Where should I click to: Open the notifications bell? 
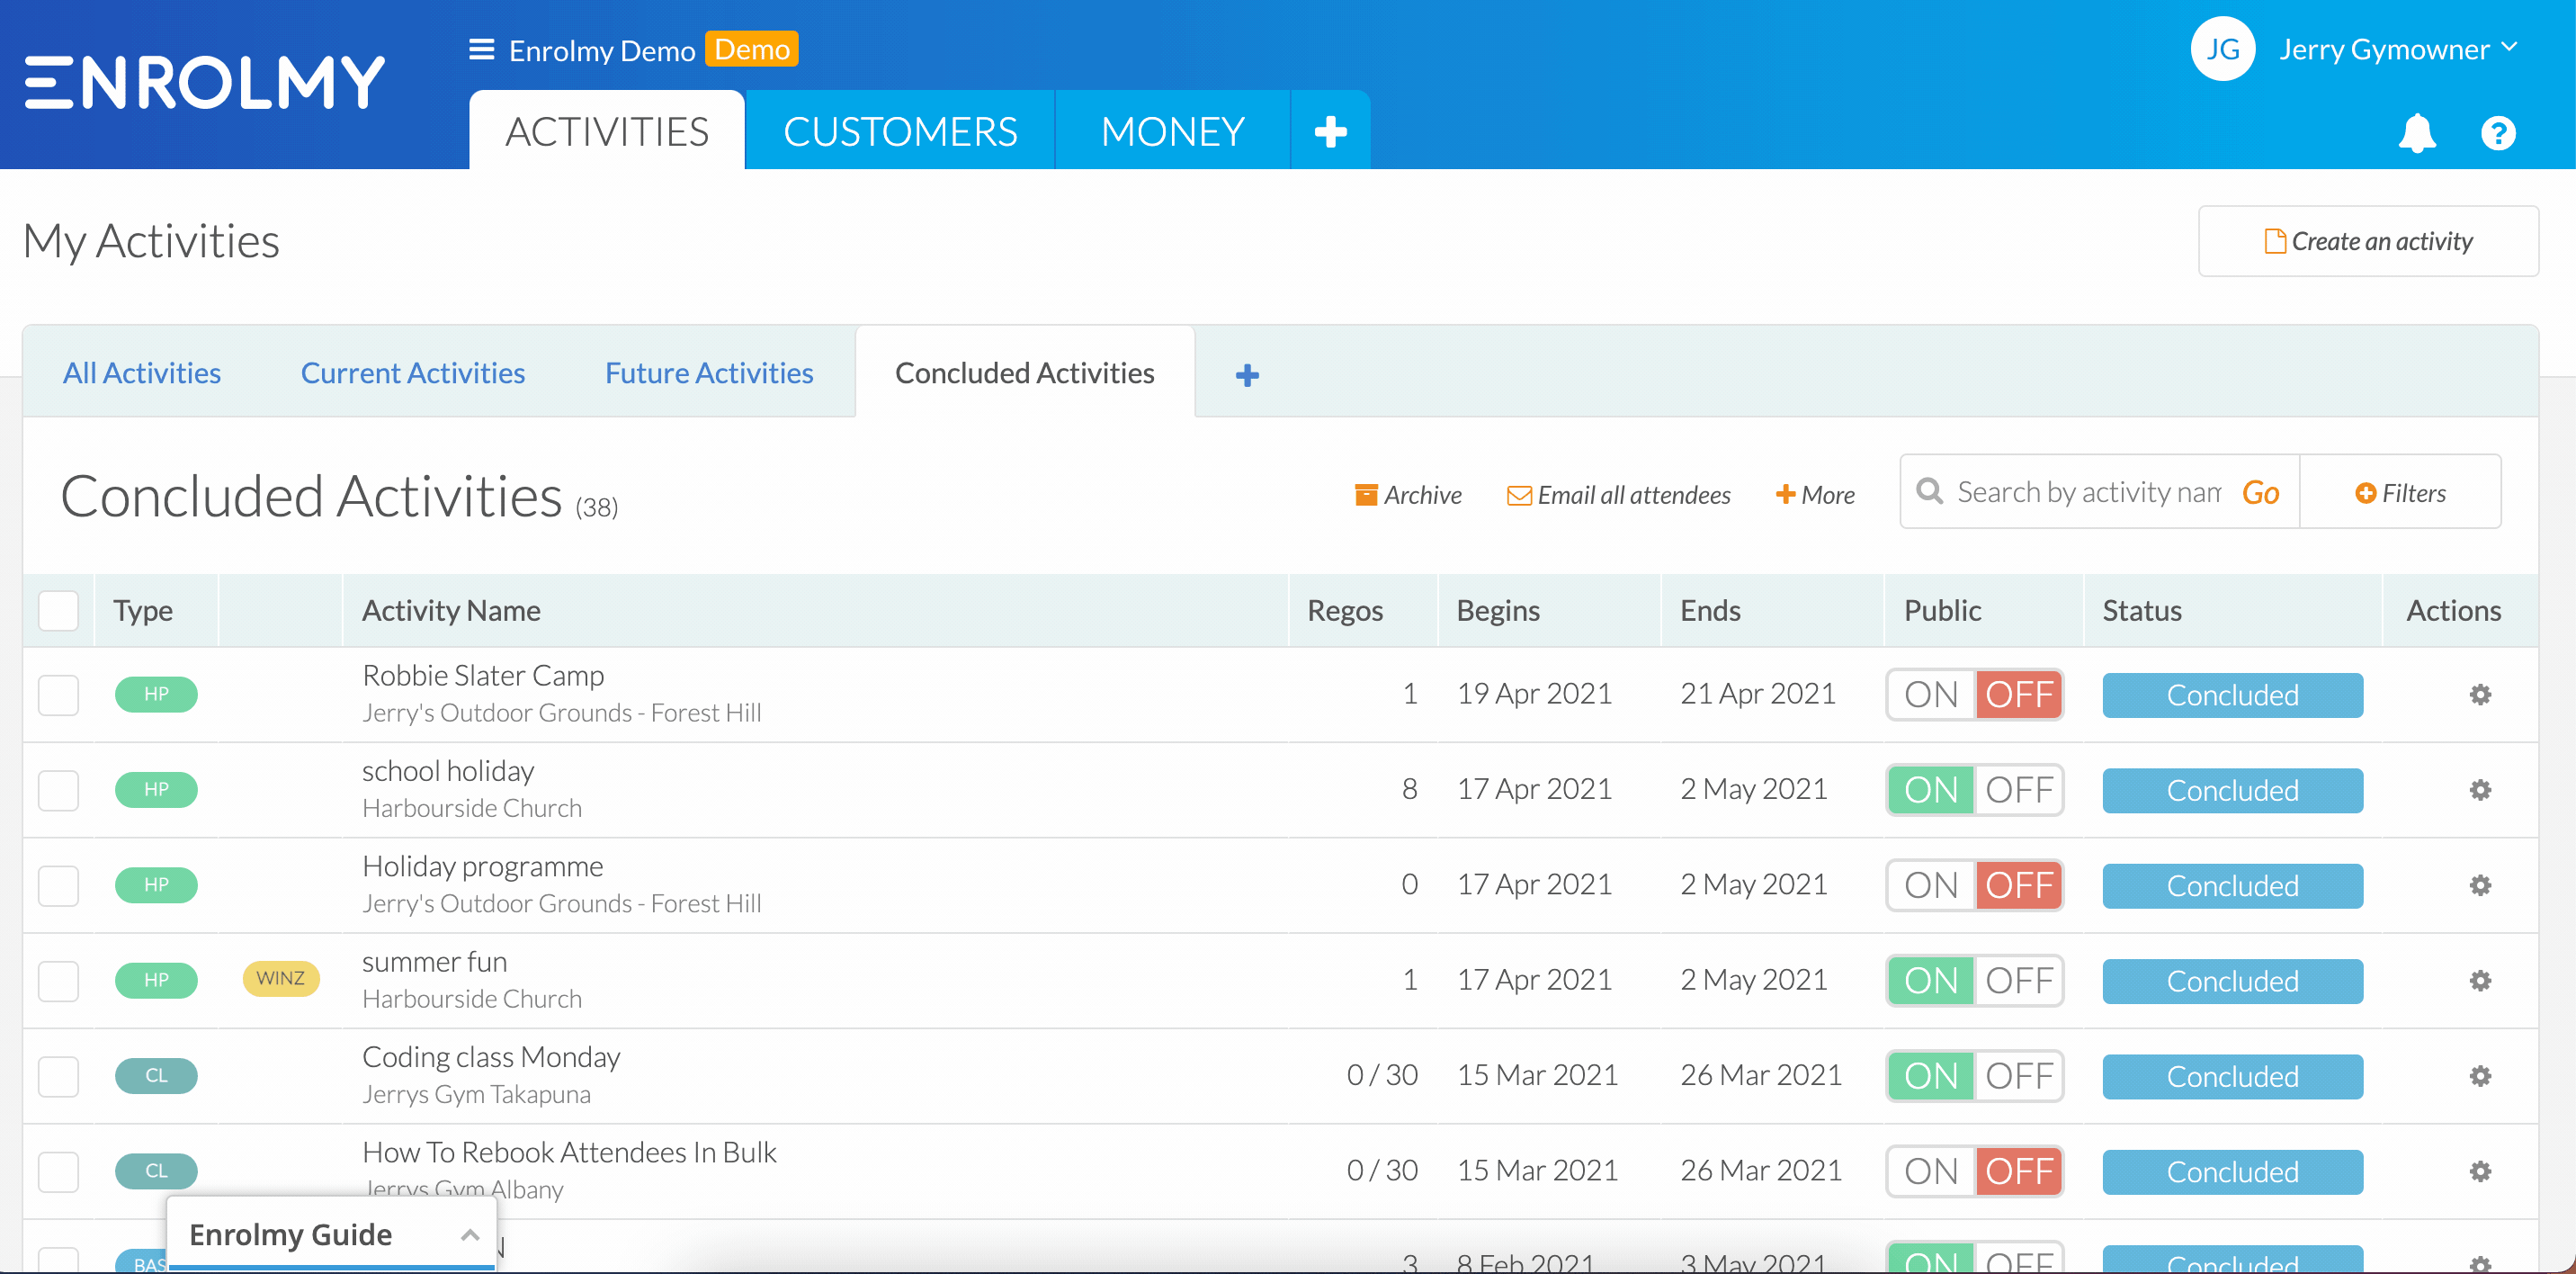click(2417, 133)
